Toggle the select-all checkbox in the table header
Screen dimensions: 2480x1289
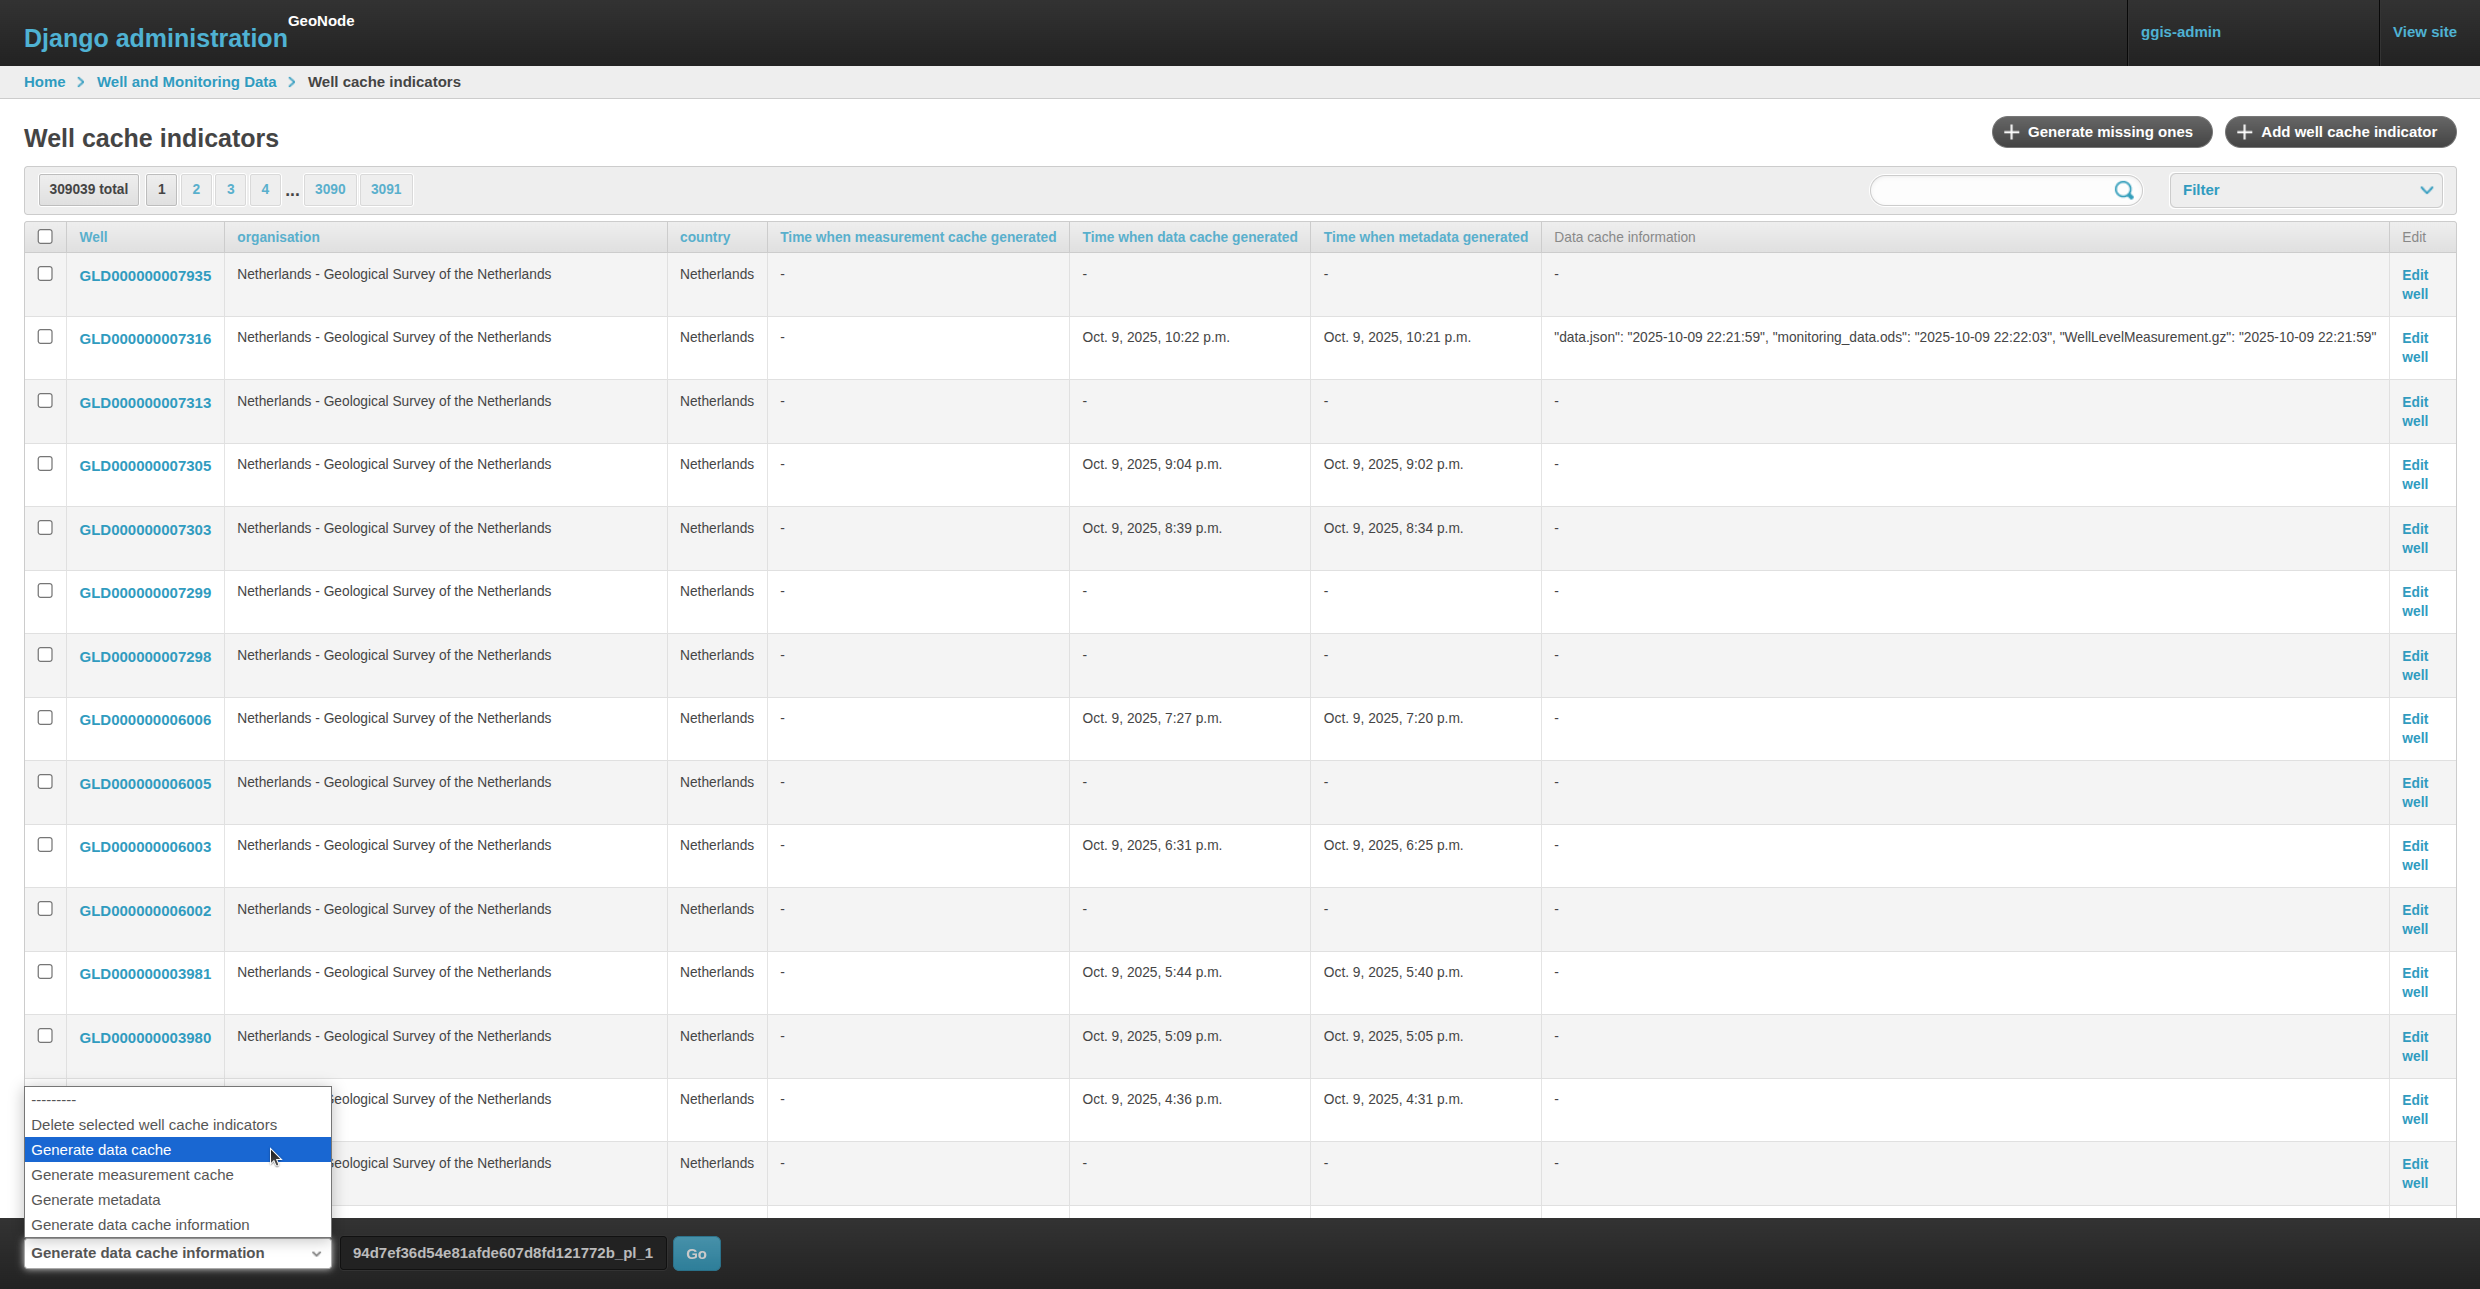(x=45, y=236)
